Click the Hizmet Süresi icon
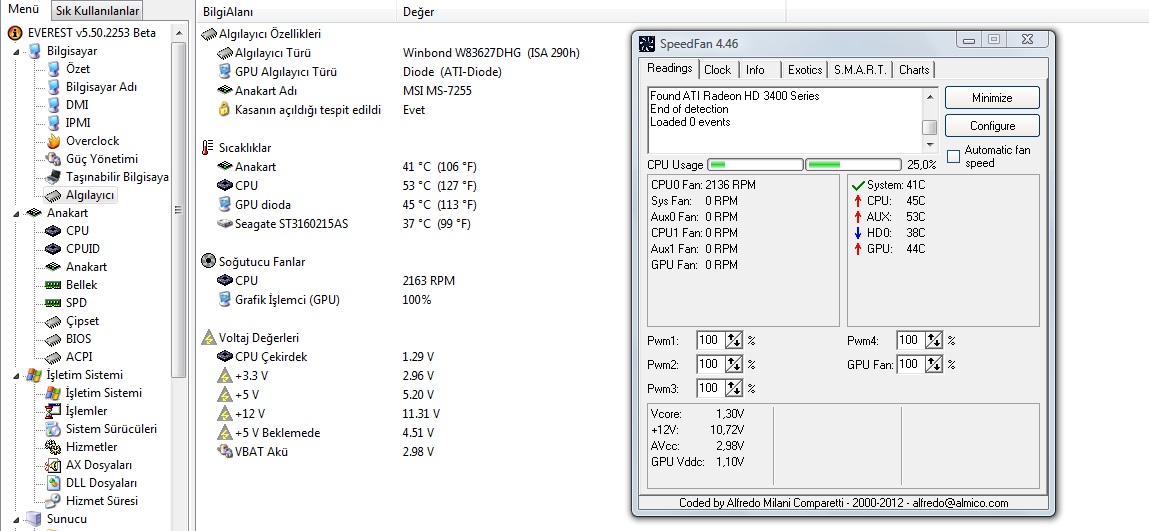The height and width of the screenshot is (531, 1149). coord(53,501)
